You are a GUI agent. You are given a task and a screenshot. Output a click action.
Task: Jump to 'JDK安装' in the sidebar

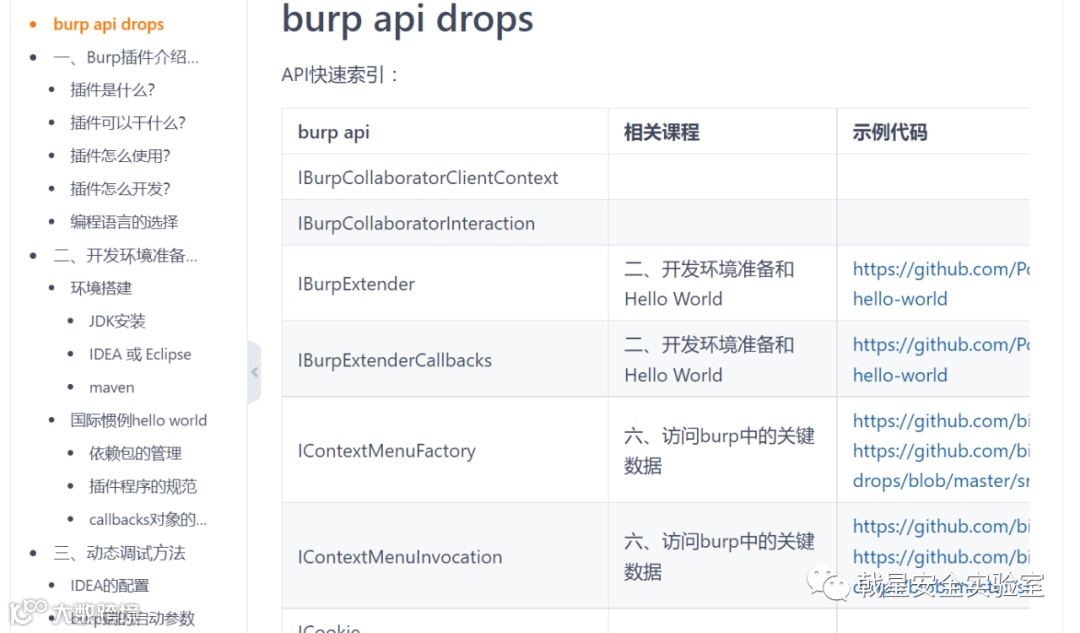[117, 321]
